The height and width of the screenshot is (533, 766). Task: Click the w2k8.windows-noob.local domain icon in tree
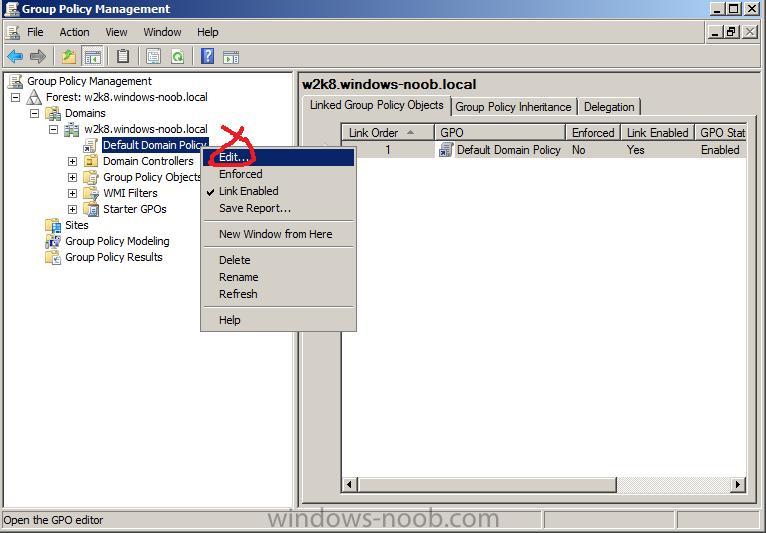(x=72, y=129)
